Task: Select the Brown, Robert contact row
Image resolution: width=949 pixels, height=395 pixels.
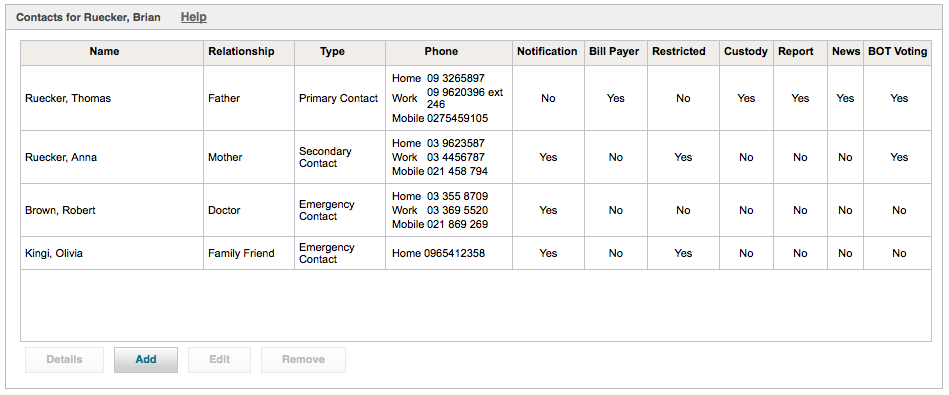Action: point(476,210)
